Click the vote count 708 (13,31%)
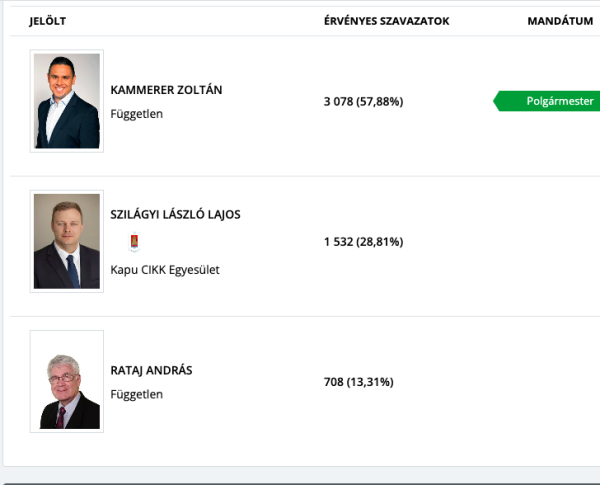600x485 pixels. pyautogui.click(x=359, y=382)
